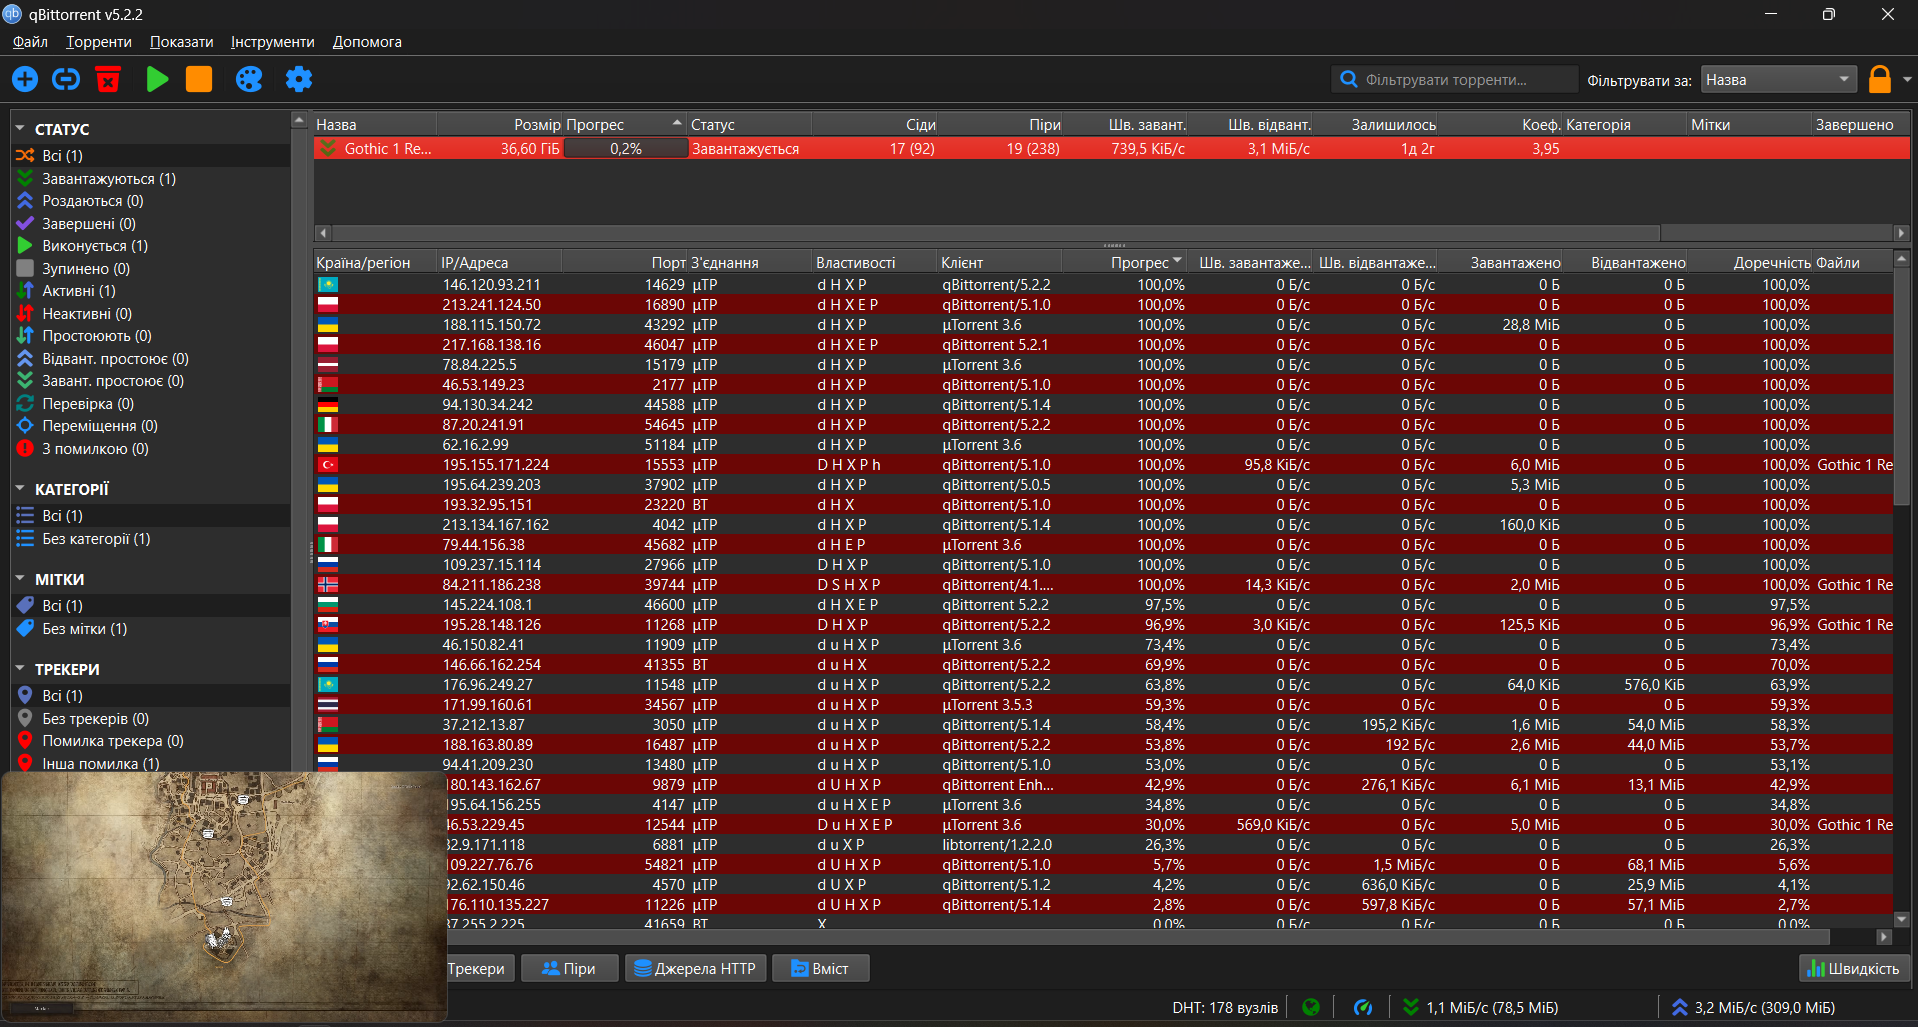Click Turkey flag of peer 195.155.171.224
This screenshot has height=1027, width=1918.
coord(327,465)
